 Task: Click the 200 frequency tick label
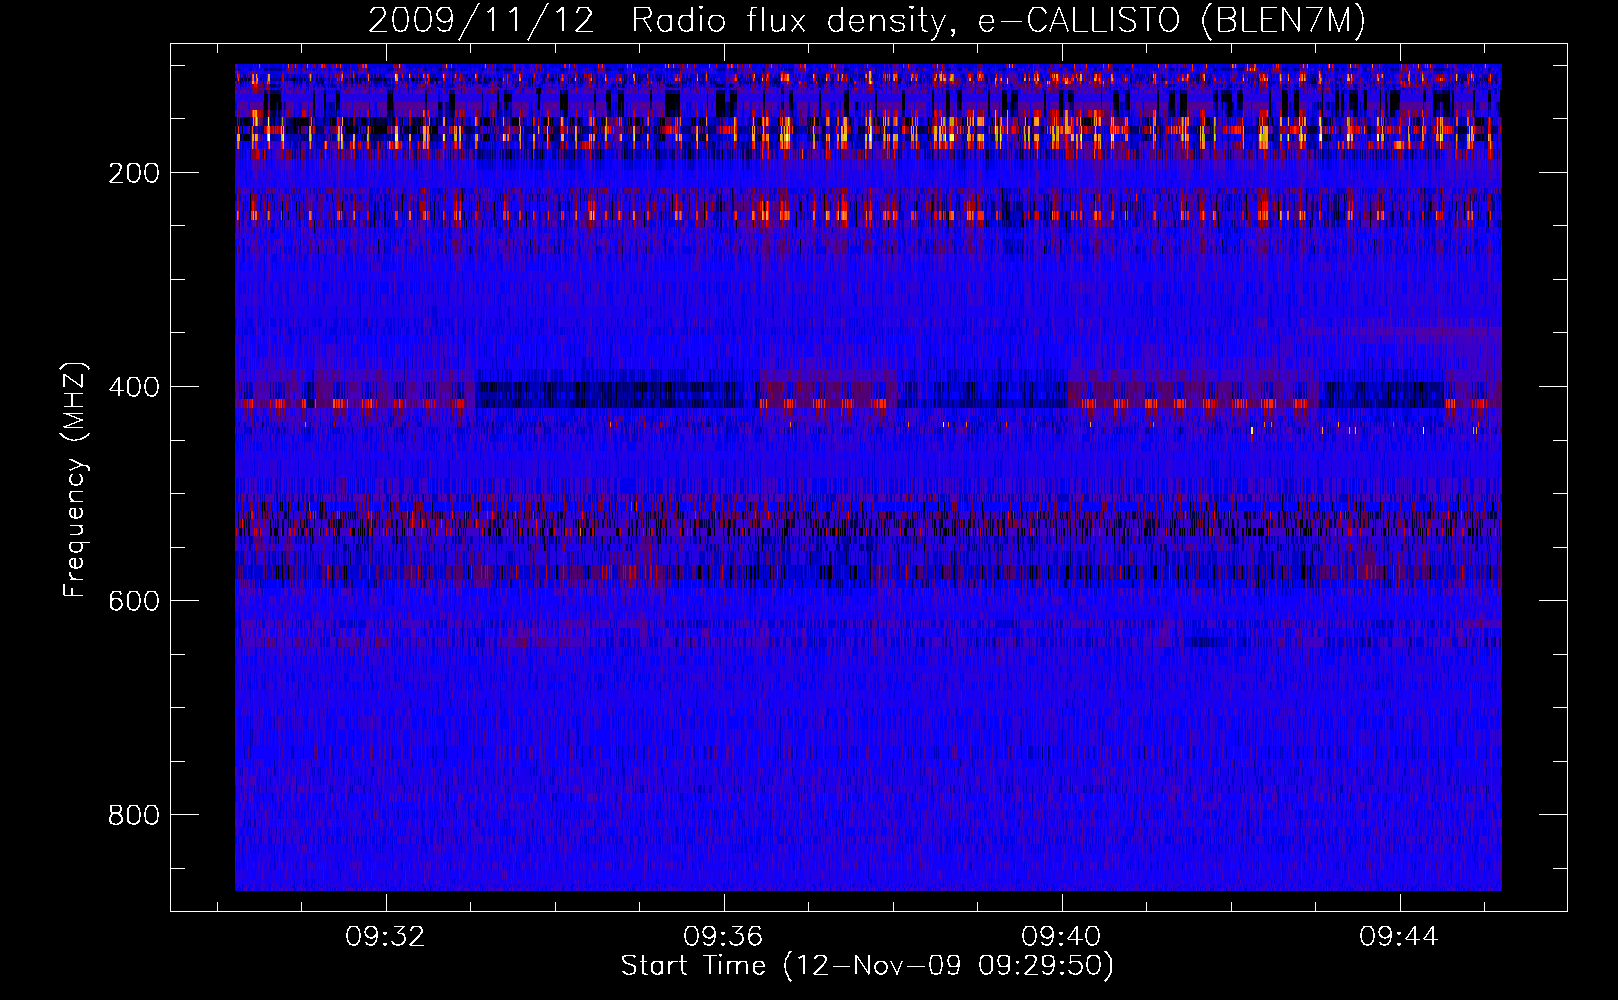(134, 173)
